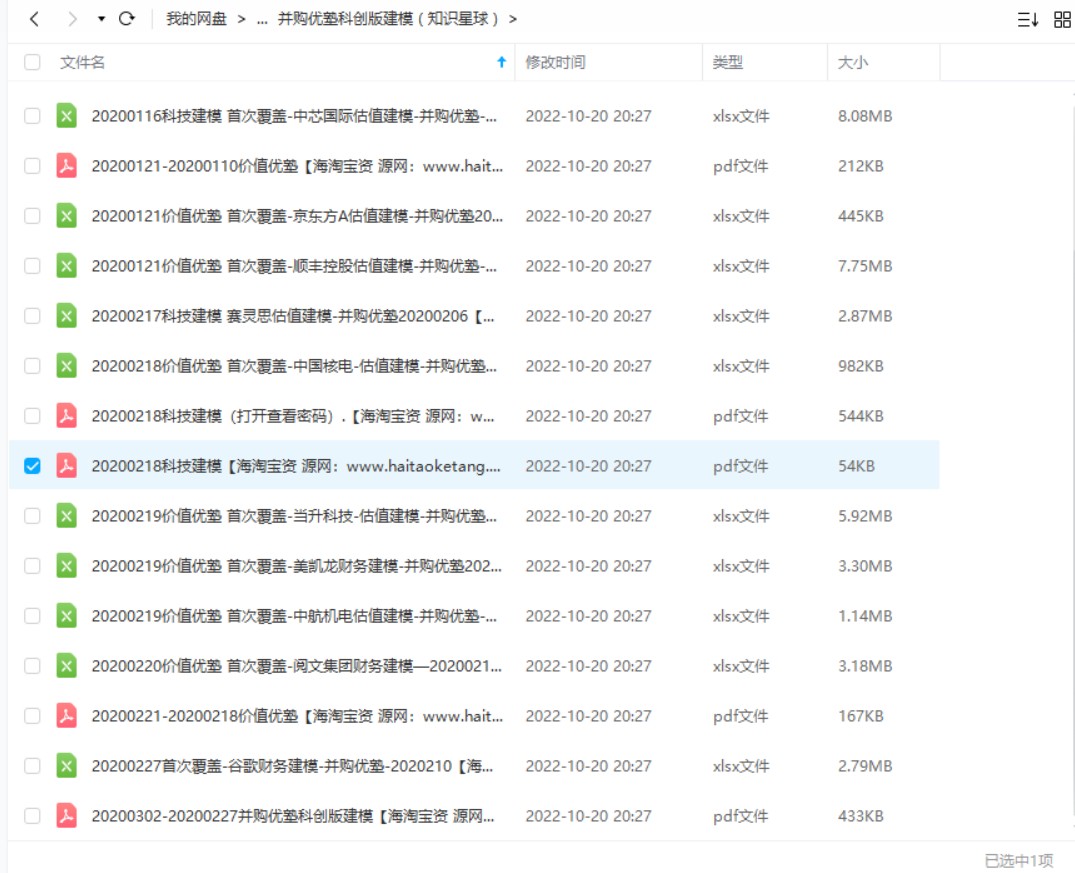Check the 赛灵思估值建模 file checkbox

[x=32, y=316]
